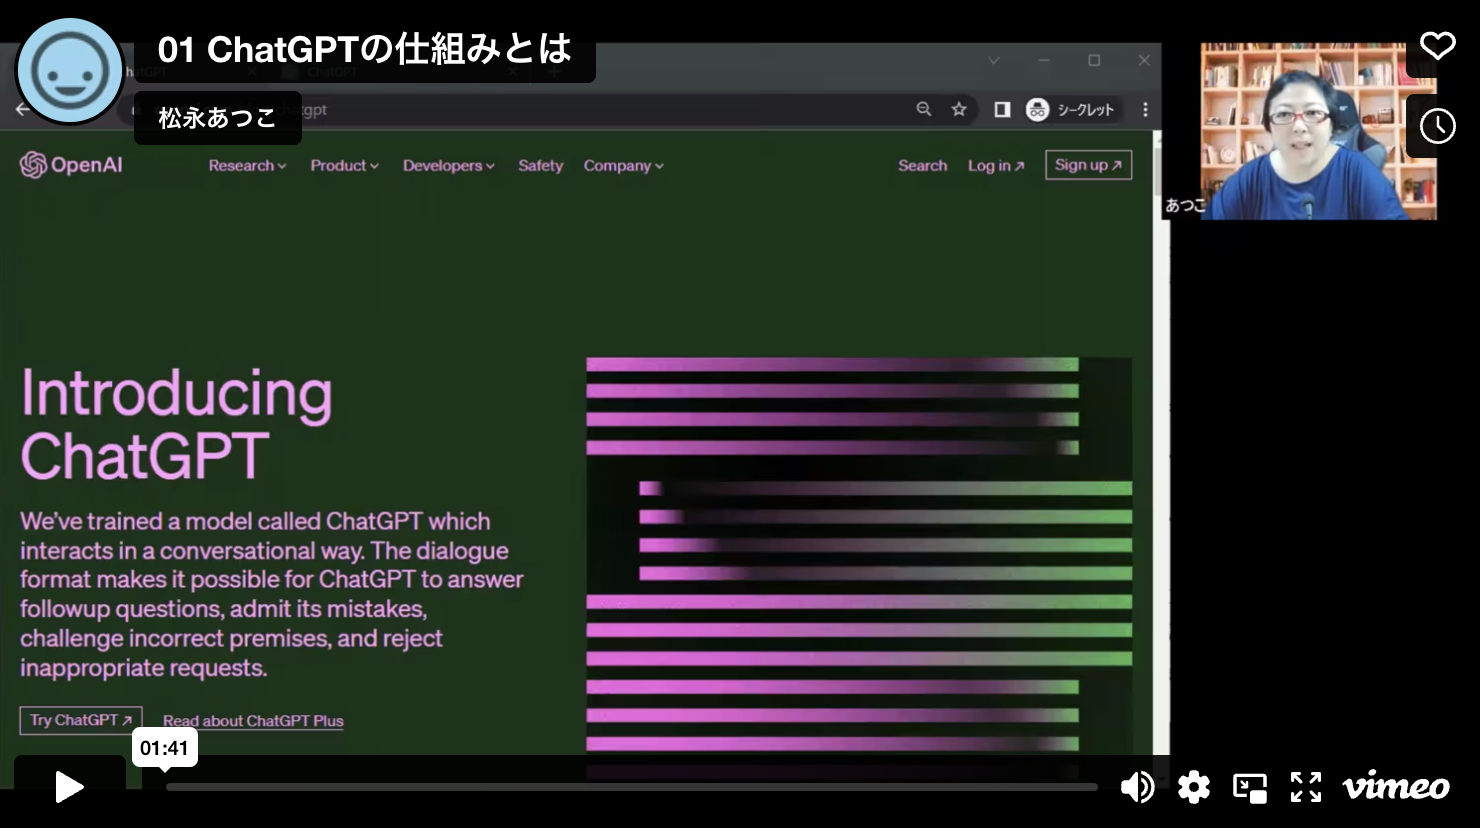Open the Safety menu item
The width and height of the screenshot is (1480, 828).
click(x=540, y=166)
